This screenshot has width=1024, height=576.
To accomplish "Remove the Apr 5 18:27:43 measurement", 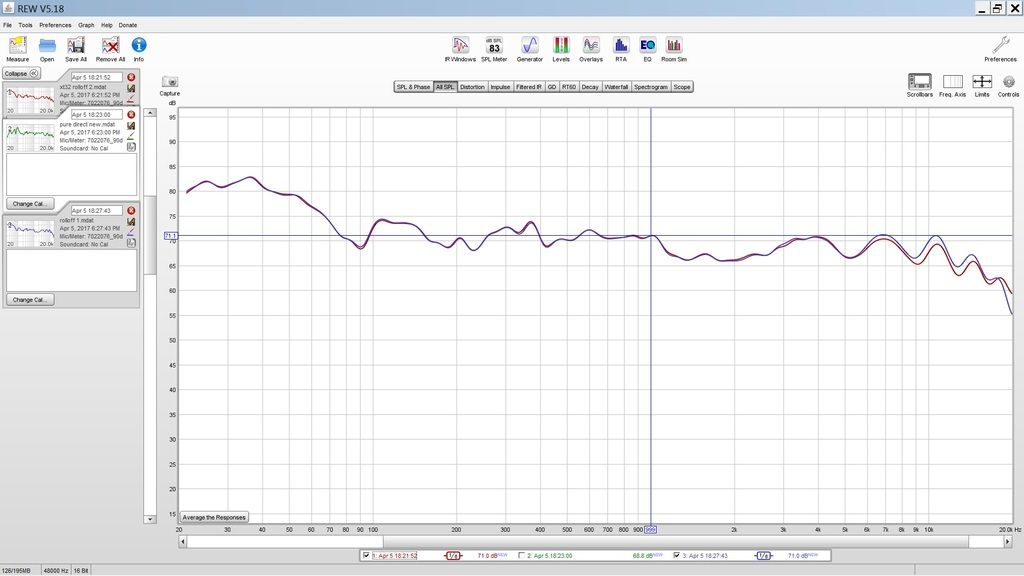I will (131, 210).
